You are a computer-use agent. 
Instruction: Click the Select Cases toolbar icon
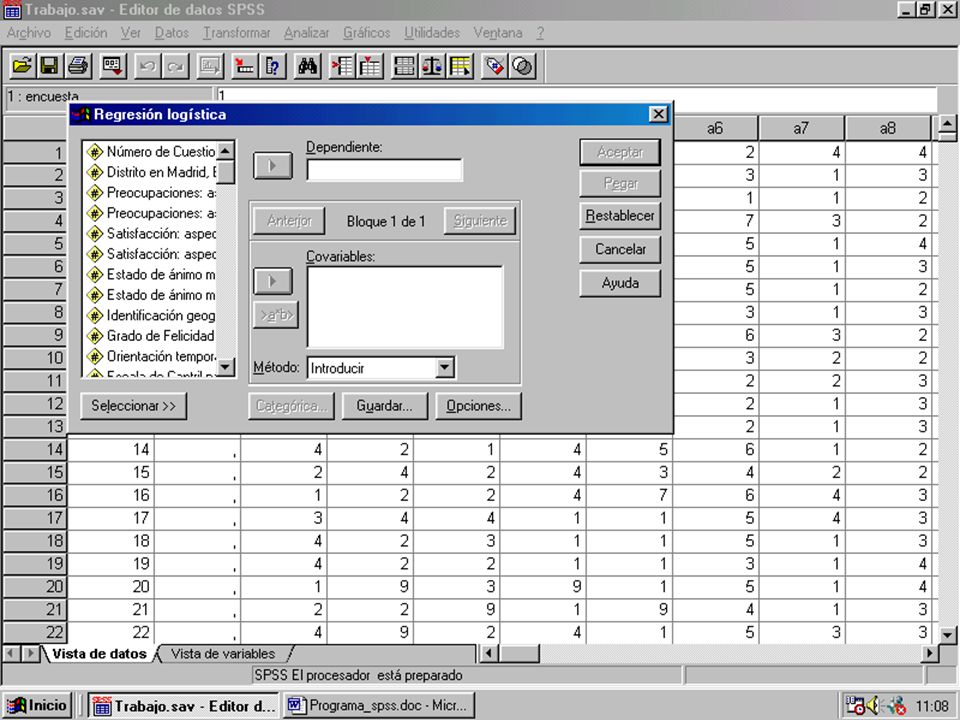coord(460,66)
